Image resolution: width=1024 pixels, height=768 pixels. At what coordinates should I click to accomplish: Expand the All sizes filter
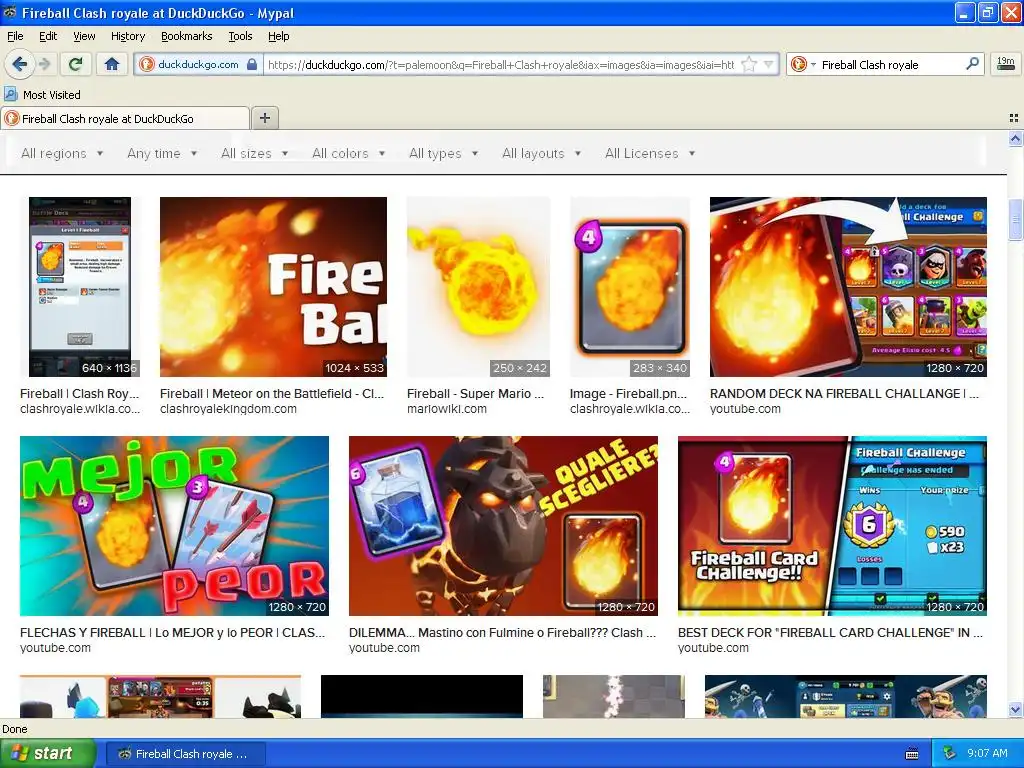254,153
